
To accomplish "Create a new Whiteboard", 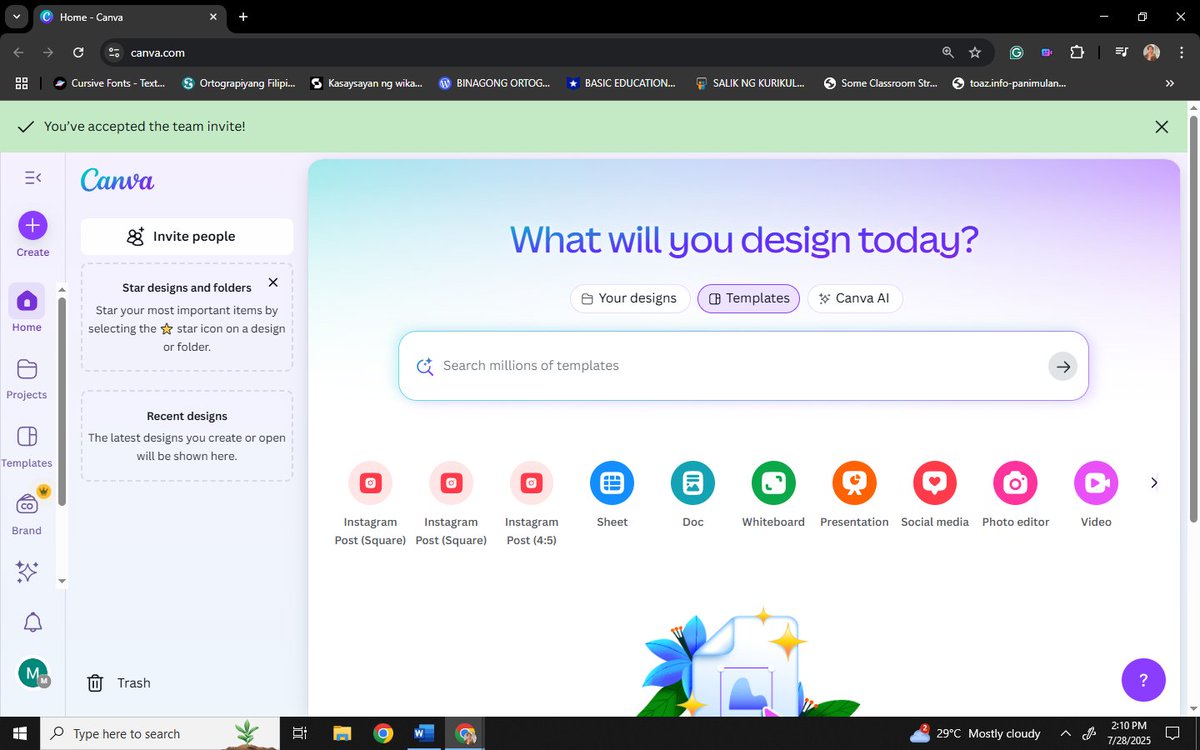I will pos(773,483).
